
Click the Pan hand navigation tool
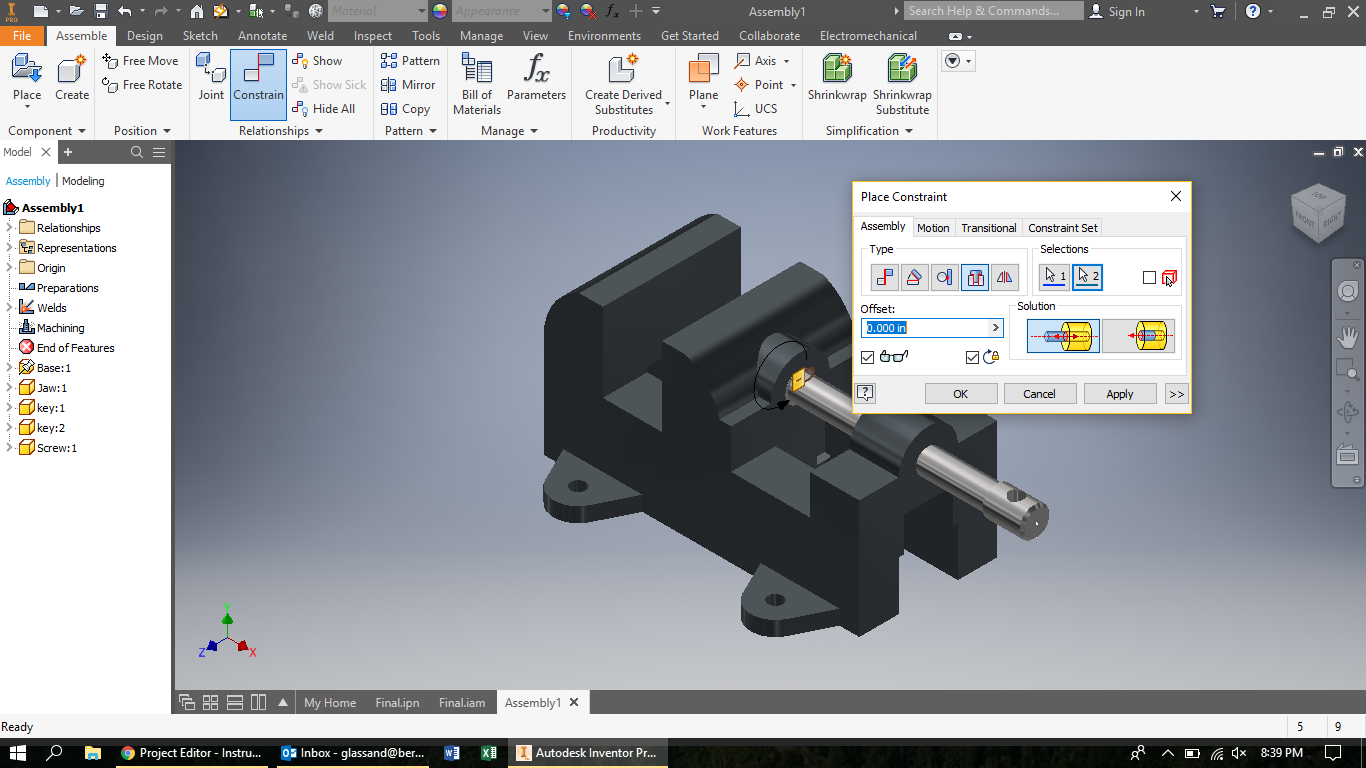pyautogui.click(x=1348, y=337)
